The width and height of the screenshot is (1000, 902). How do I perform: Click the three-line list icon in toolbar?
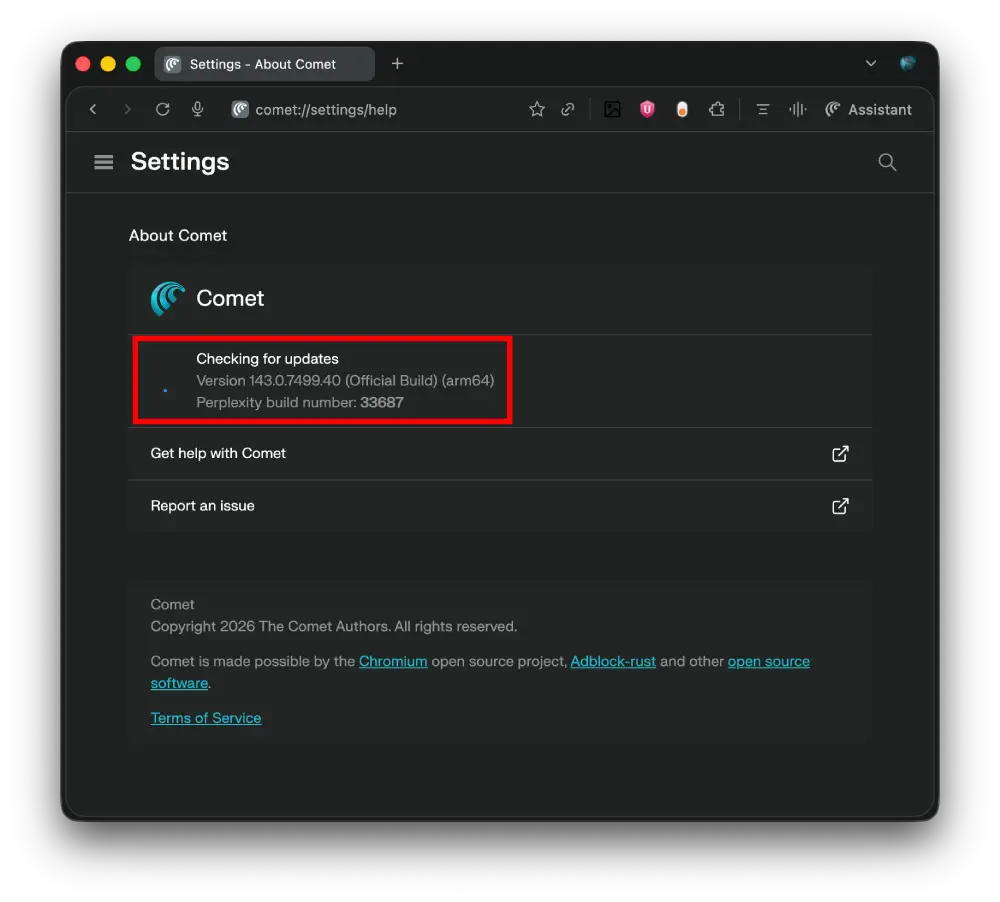point(763,110)
